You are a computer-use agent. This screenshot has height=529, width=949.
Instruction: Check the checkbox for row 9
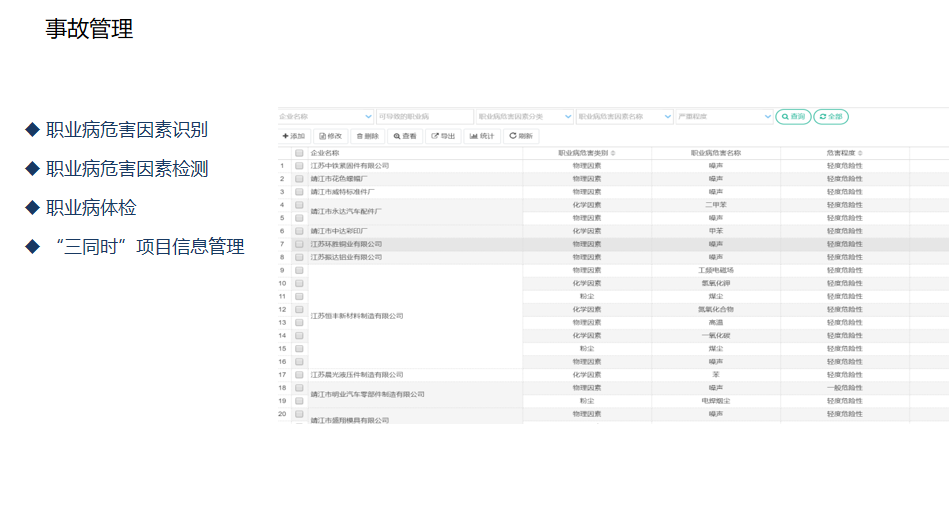point(299,270)
